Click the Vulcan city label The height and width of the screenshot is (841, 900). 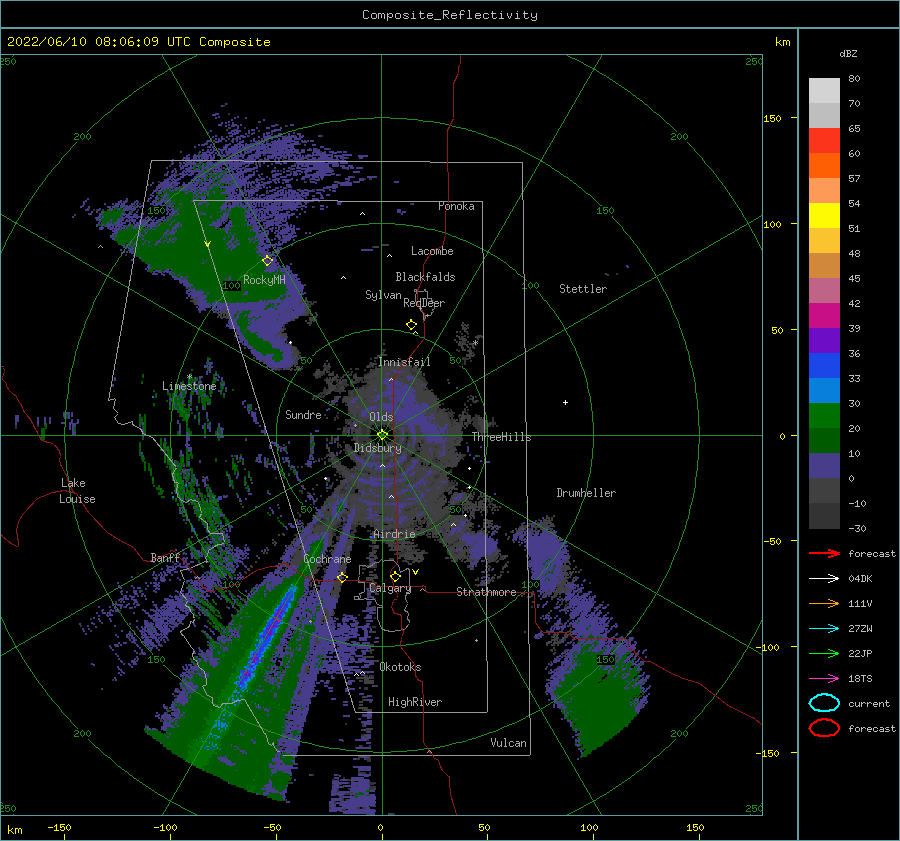coord(509,743)
